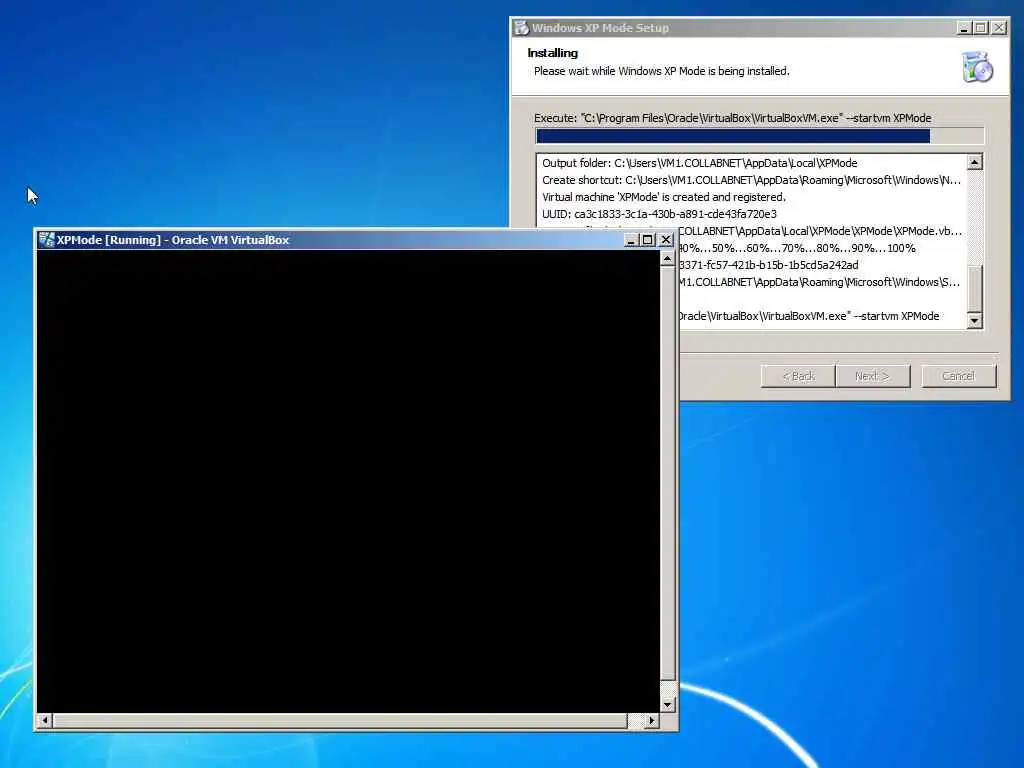Select the log line ending '--startvm XPMode'
1024x768 pixels.
[x=809, y=316]
